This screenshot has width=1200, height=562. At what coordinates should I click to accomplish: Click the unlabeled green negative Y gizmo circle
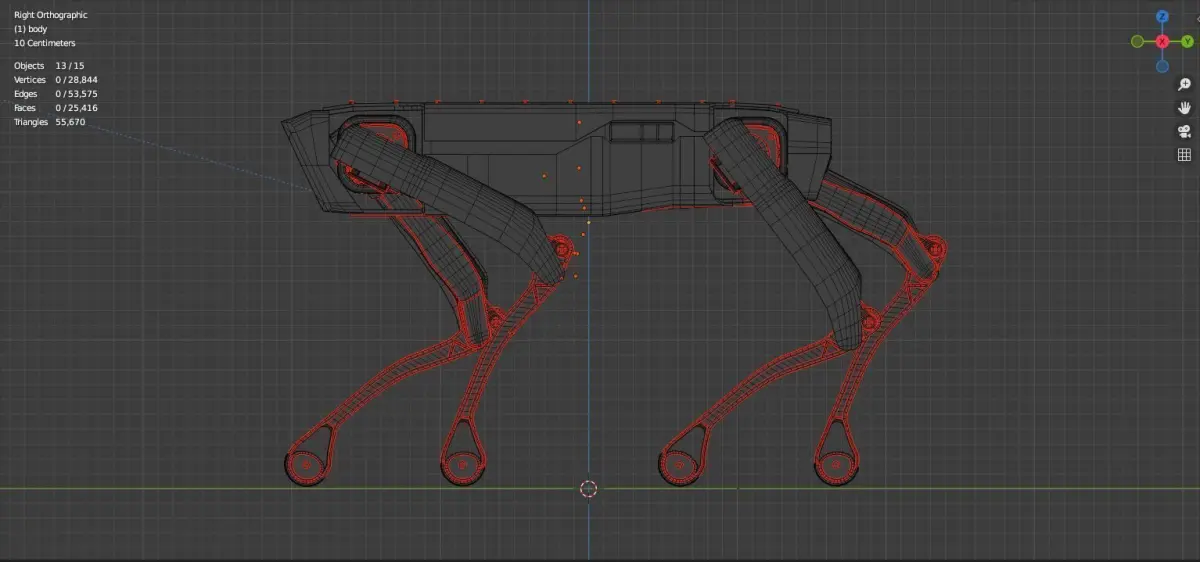tap(1137, 42)
